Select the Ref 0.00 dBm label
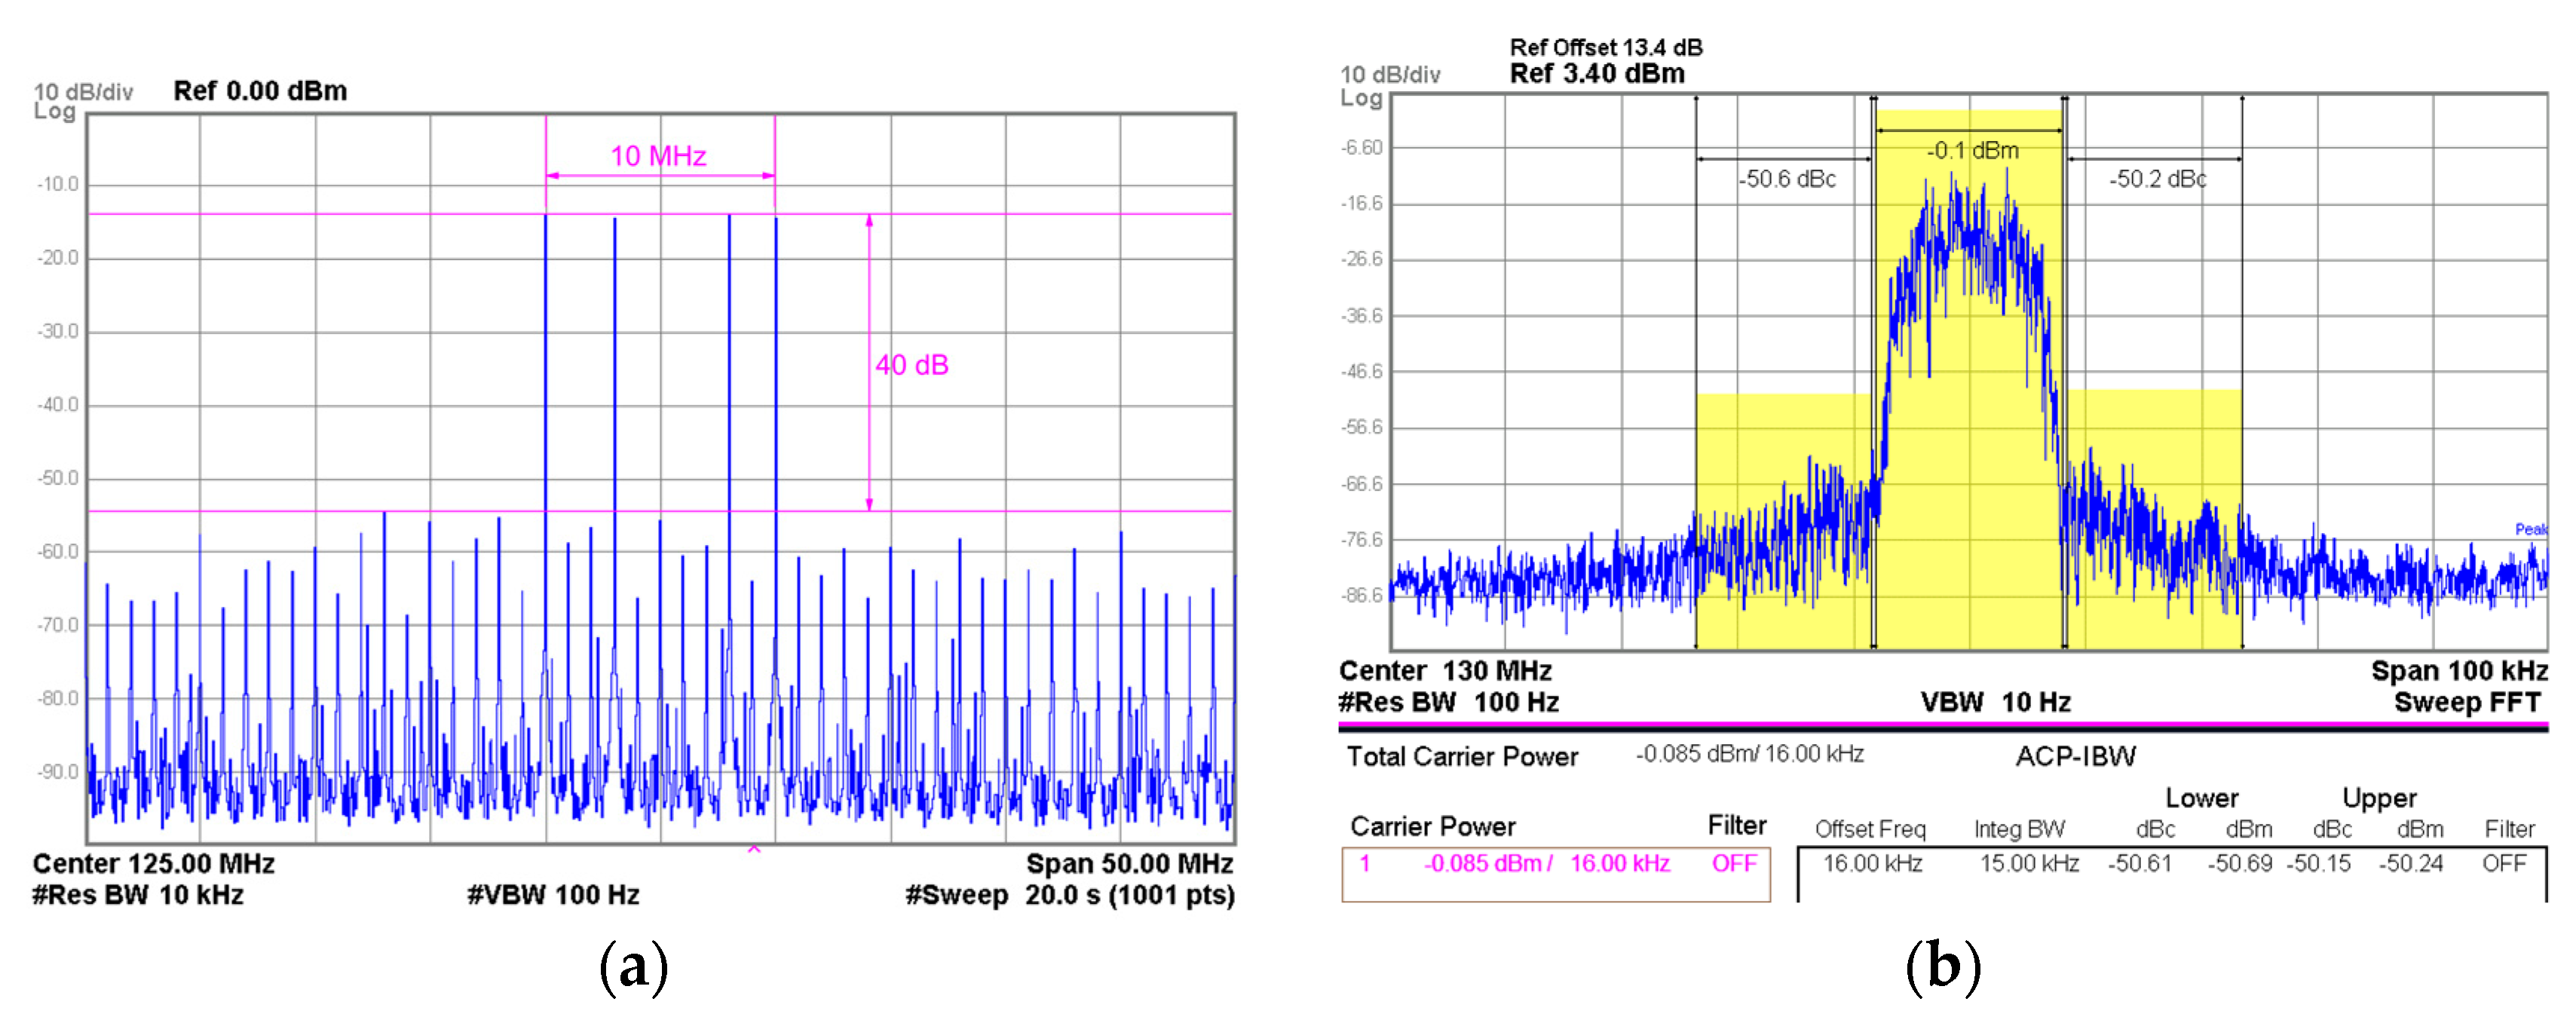Image resolution: width=2576 pixels, height=1020 pixels. pyautogui.click(x=260, y=91)
